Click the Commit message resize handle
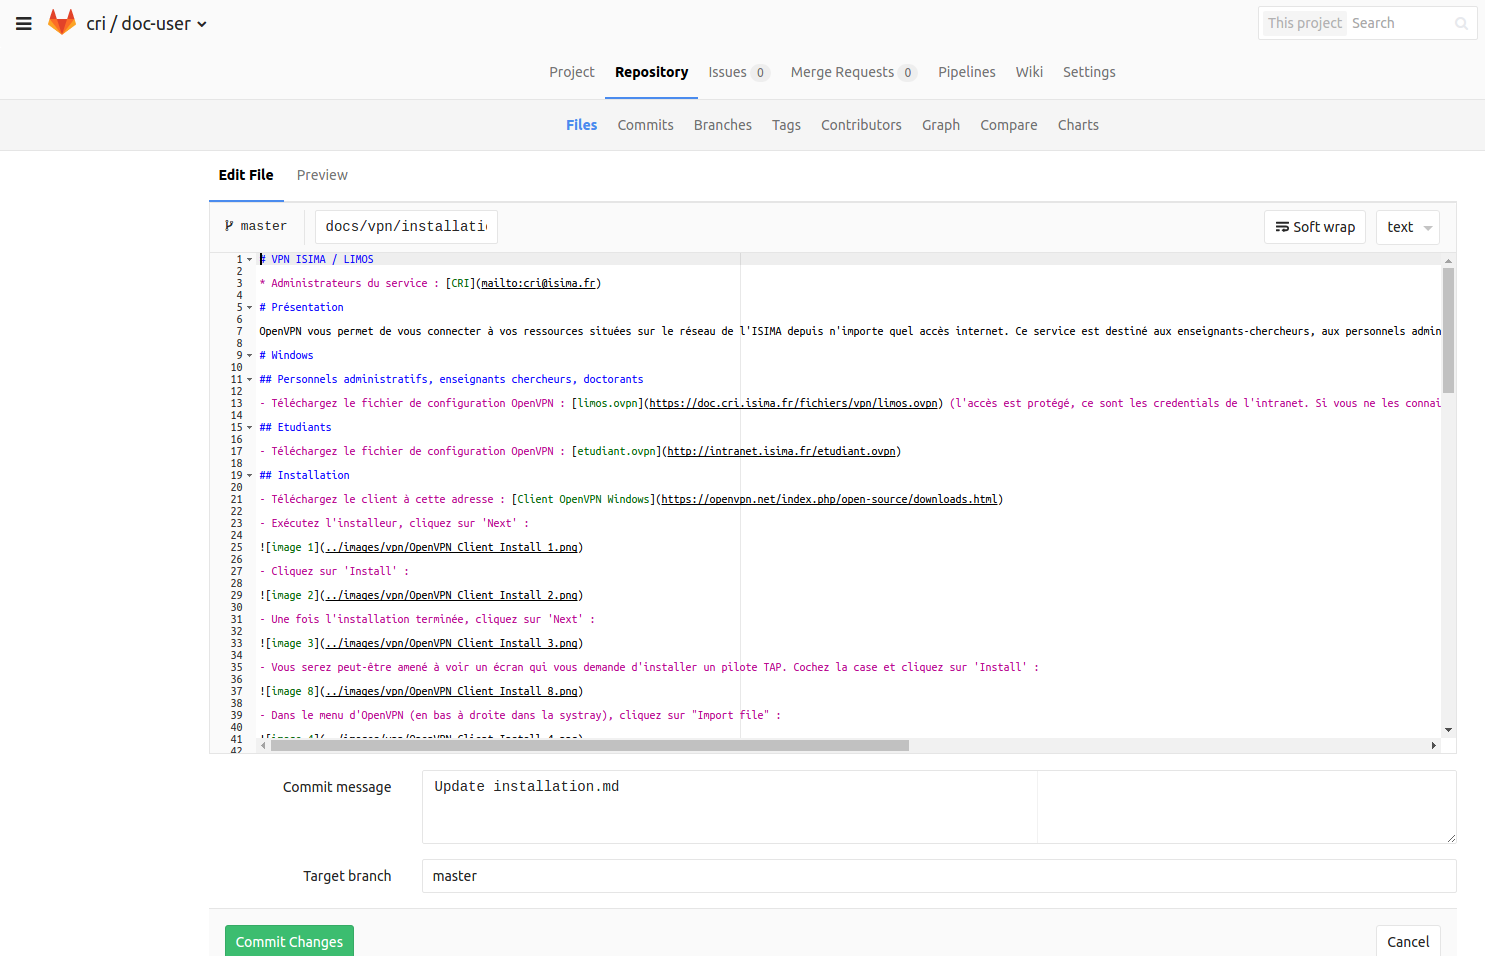Viewport: 1485px width, 956px height. [1451, 838]
